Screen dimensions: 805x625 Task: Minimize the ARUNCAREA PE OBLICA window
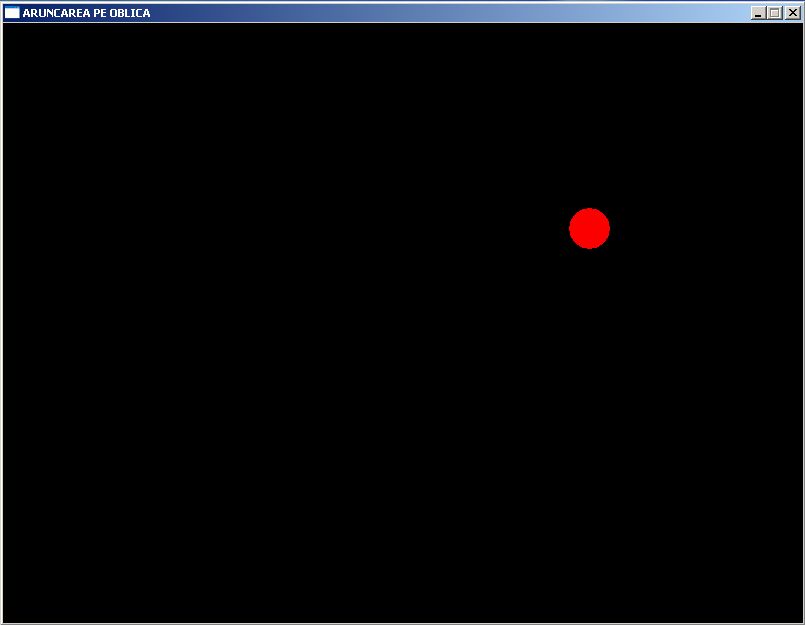[x=758, y=13]
